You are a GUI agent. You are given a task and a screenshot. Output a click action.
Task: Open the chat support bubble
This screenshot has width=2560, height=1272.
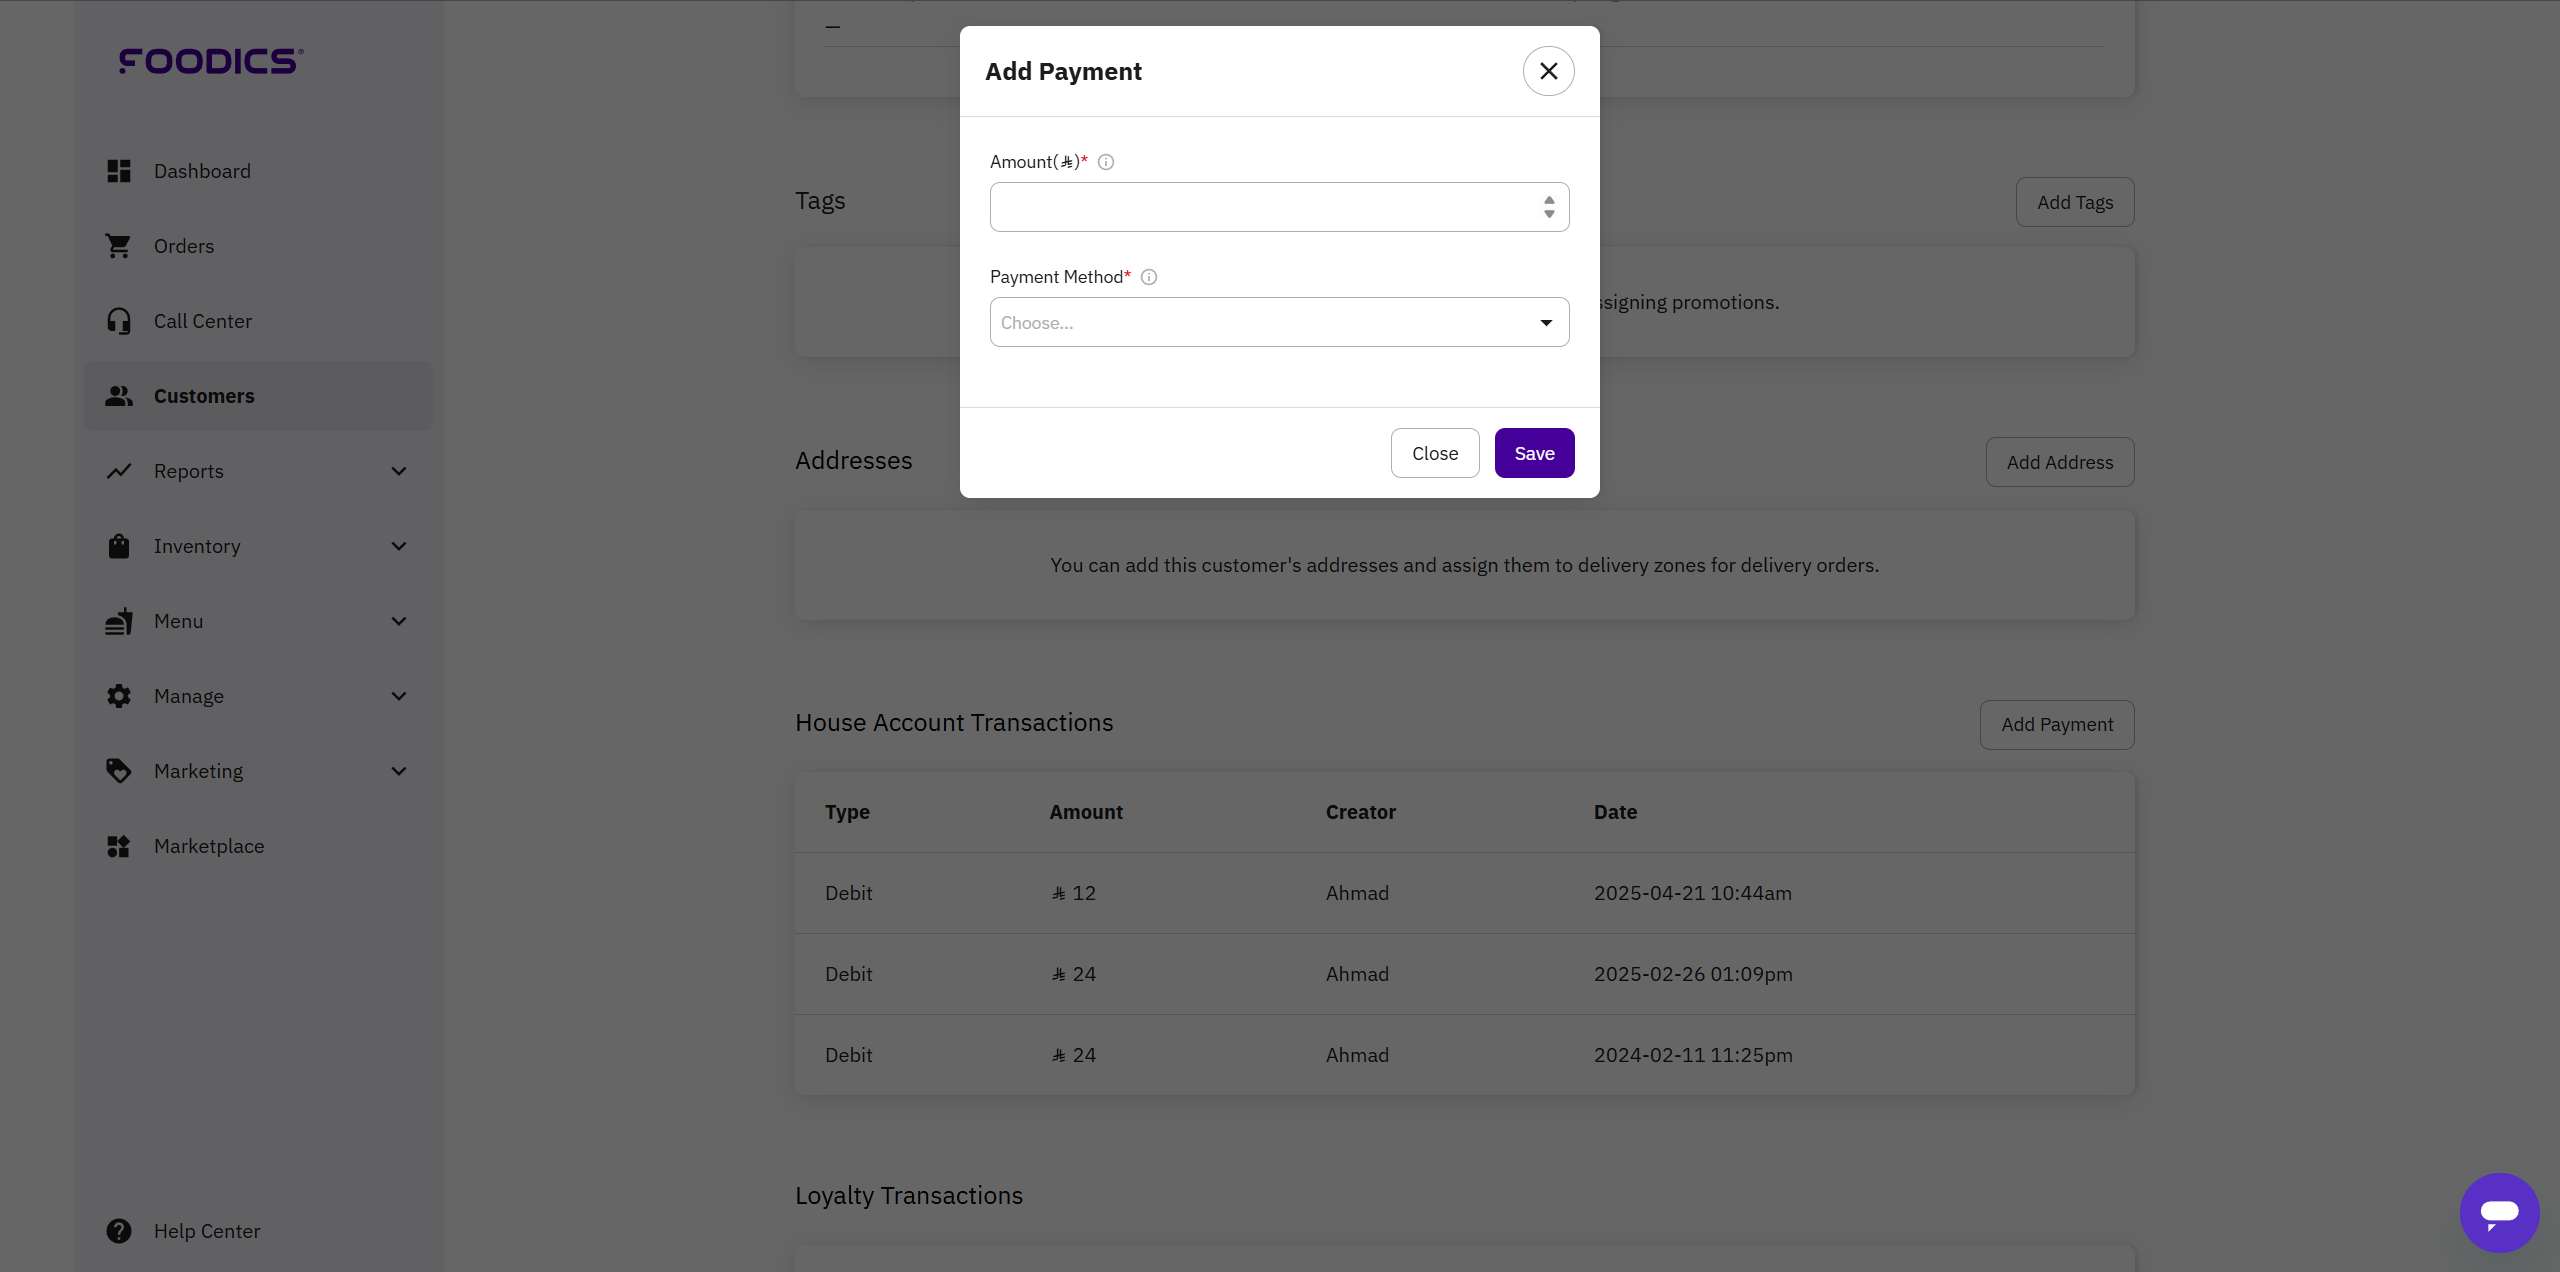point(2499,1212)
